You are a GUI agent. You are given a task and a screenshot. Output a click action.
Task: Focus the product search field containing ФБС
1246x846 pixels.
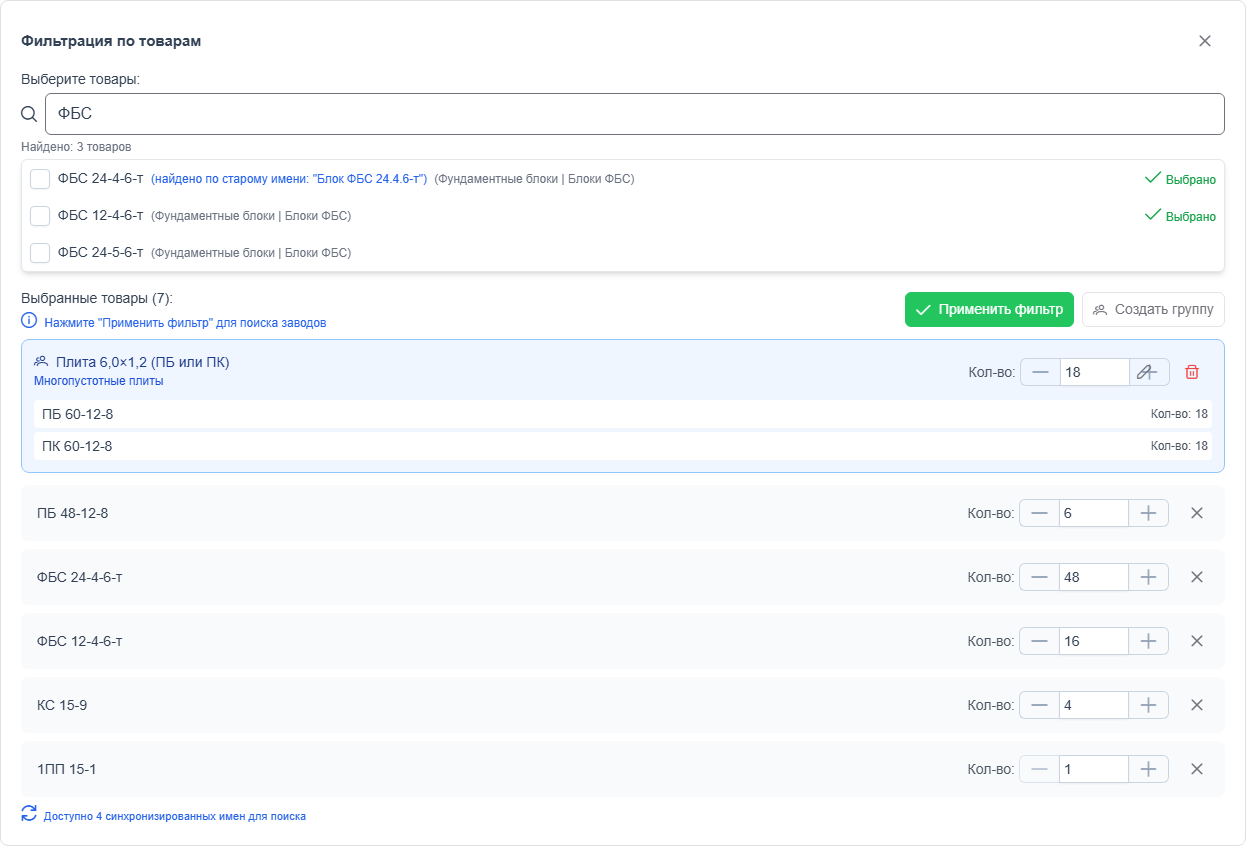[x=635, y=114]
